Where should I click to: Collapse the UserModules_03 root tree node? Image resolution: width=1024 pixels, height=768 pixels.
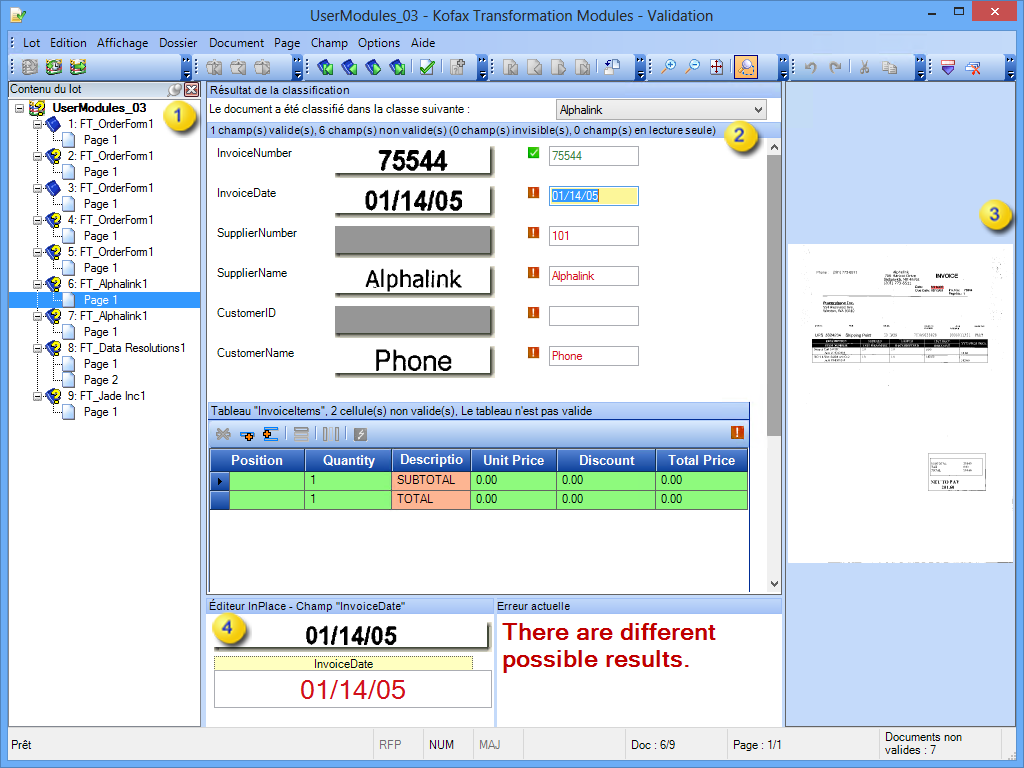pyautogui.click(x=20, y=107)
